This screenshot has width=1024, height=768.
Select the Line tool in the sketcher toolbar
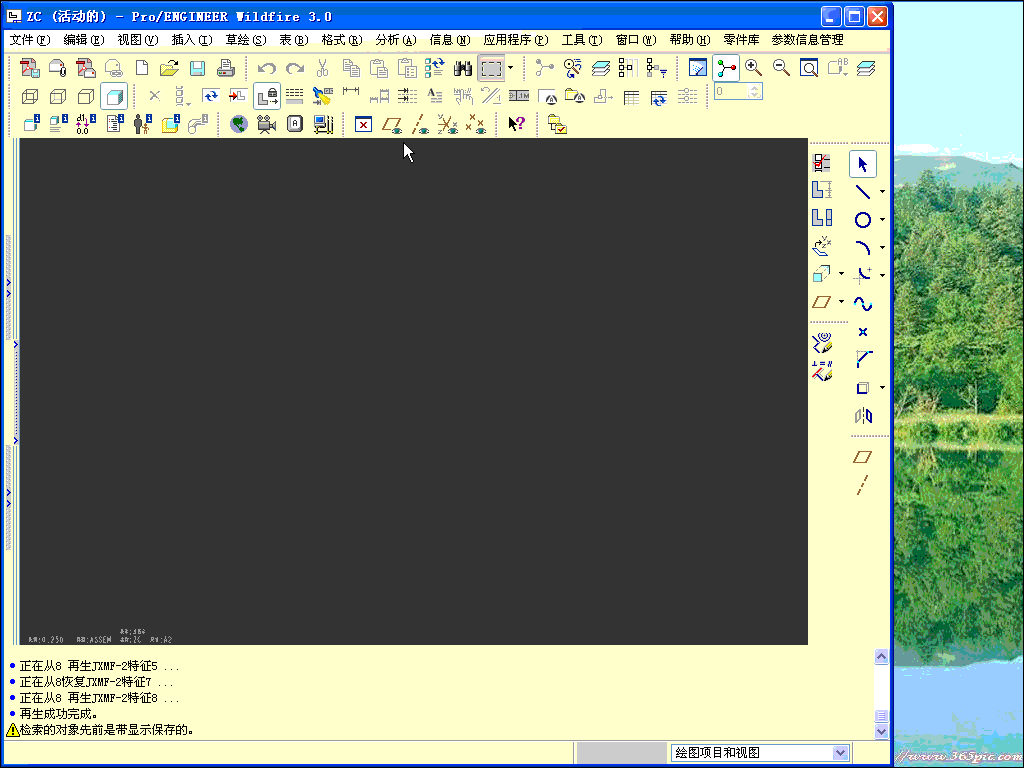[862, 190]
